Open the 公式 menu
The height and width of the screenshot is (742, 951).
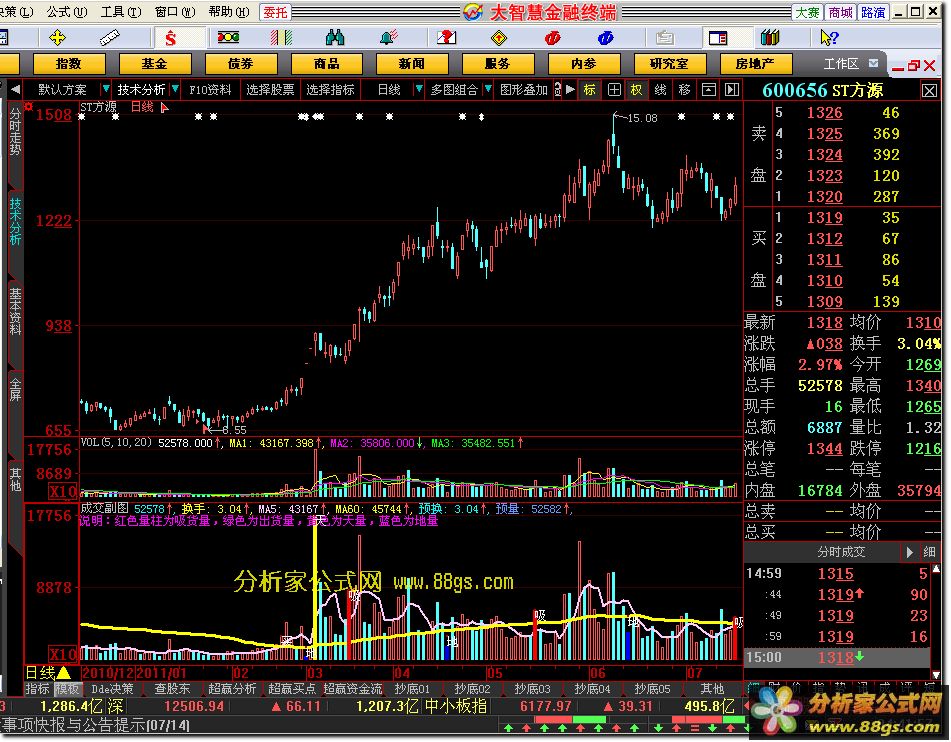[67, 12]
